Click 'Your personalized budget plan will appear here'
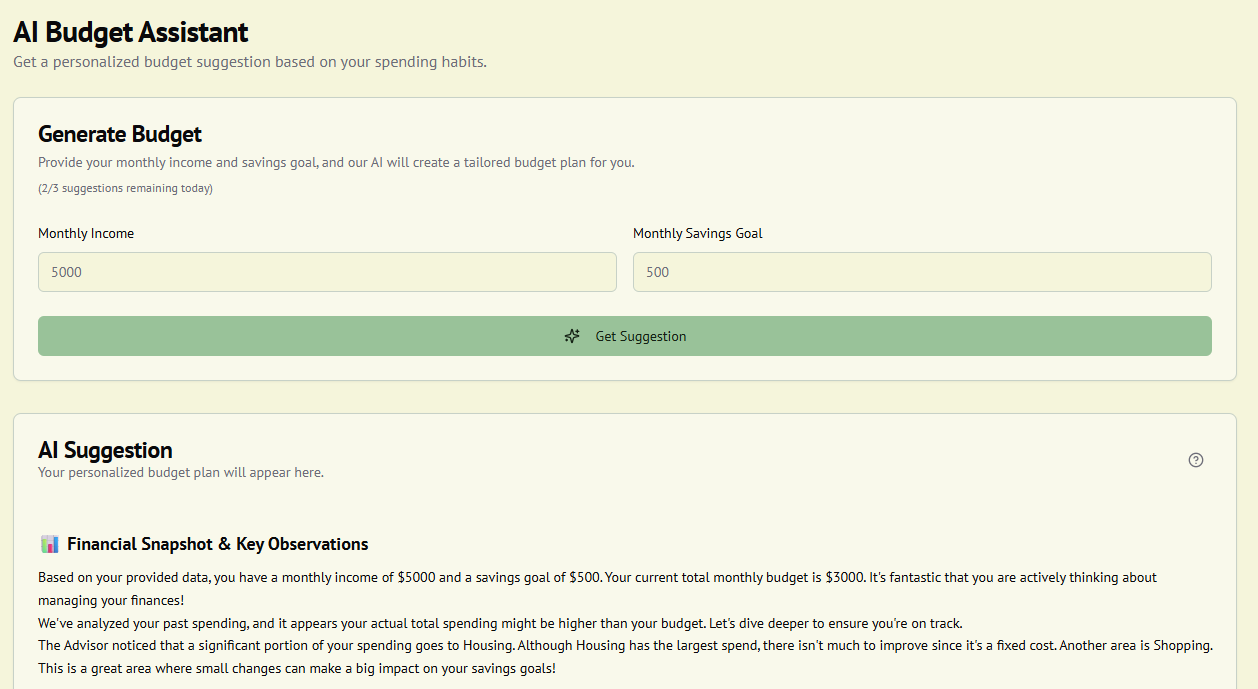The width and height of the screenshot is (1258, 689). click(180, 472)
